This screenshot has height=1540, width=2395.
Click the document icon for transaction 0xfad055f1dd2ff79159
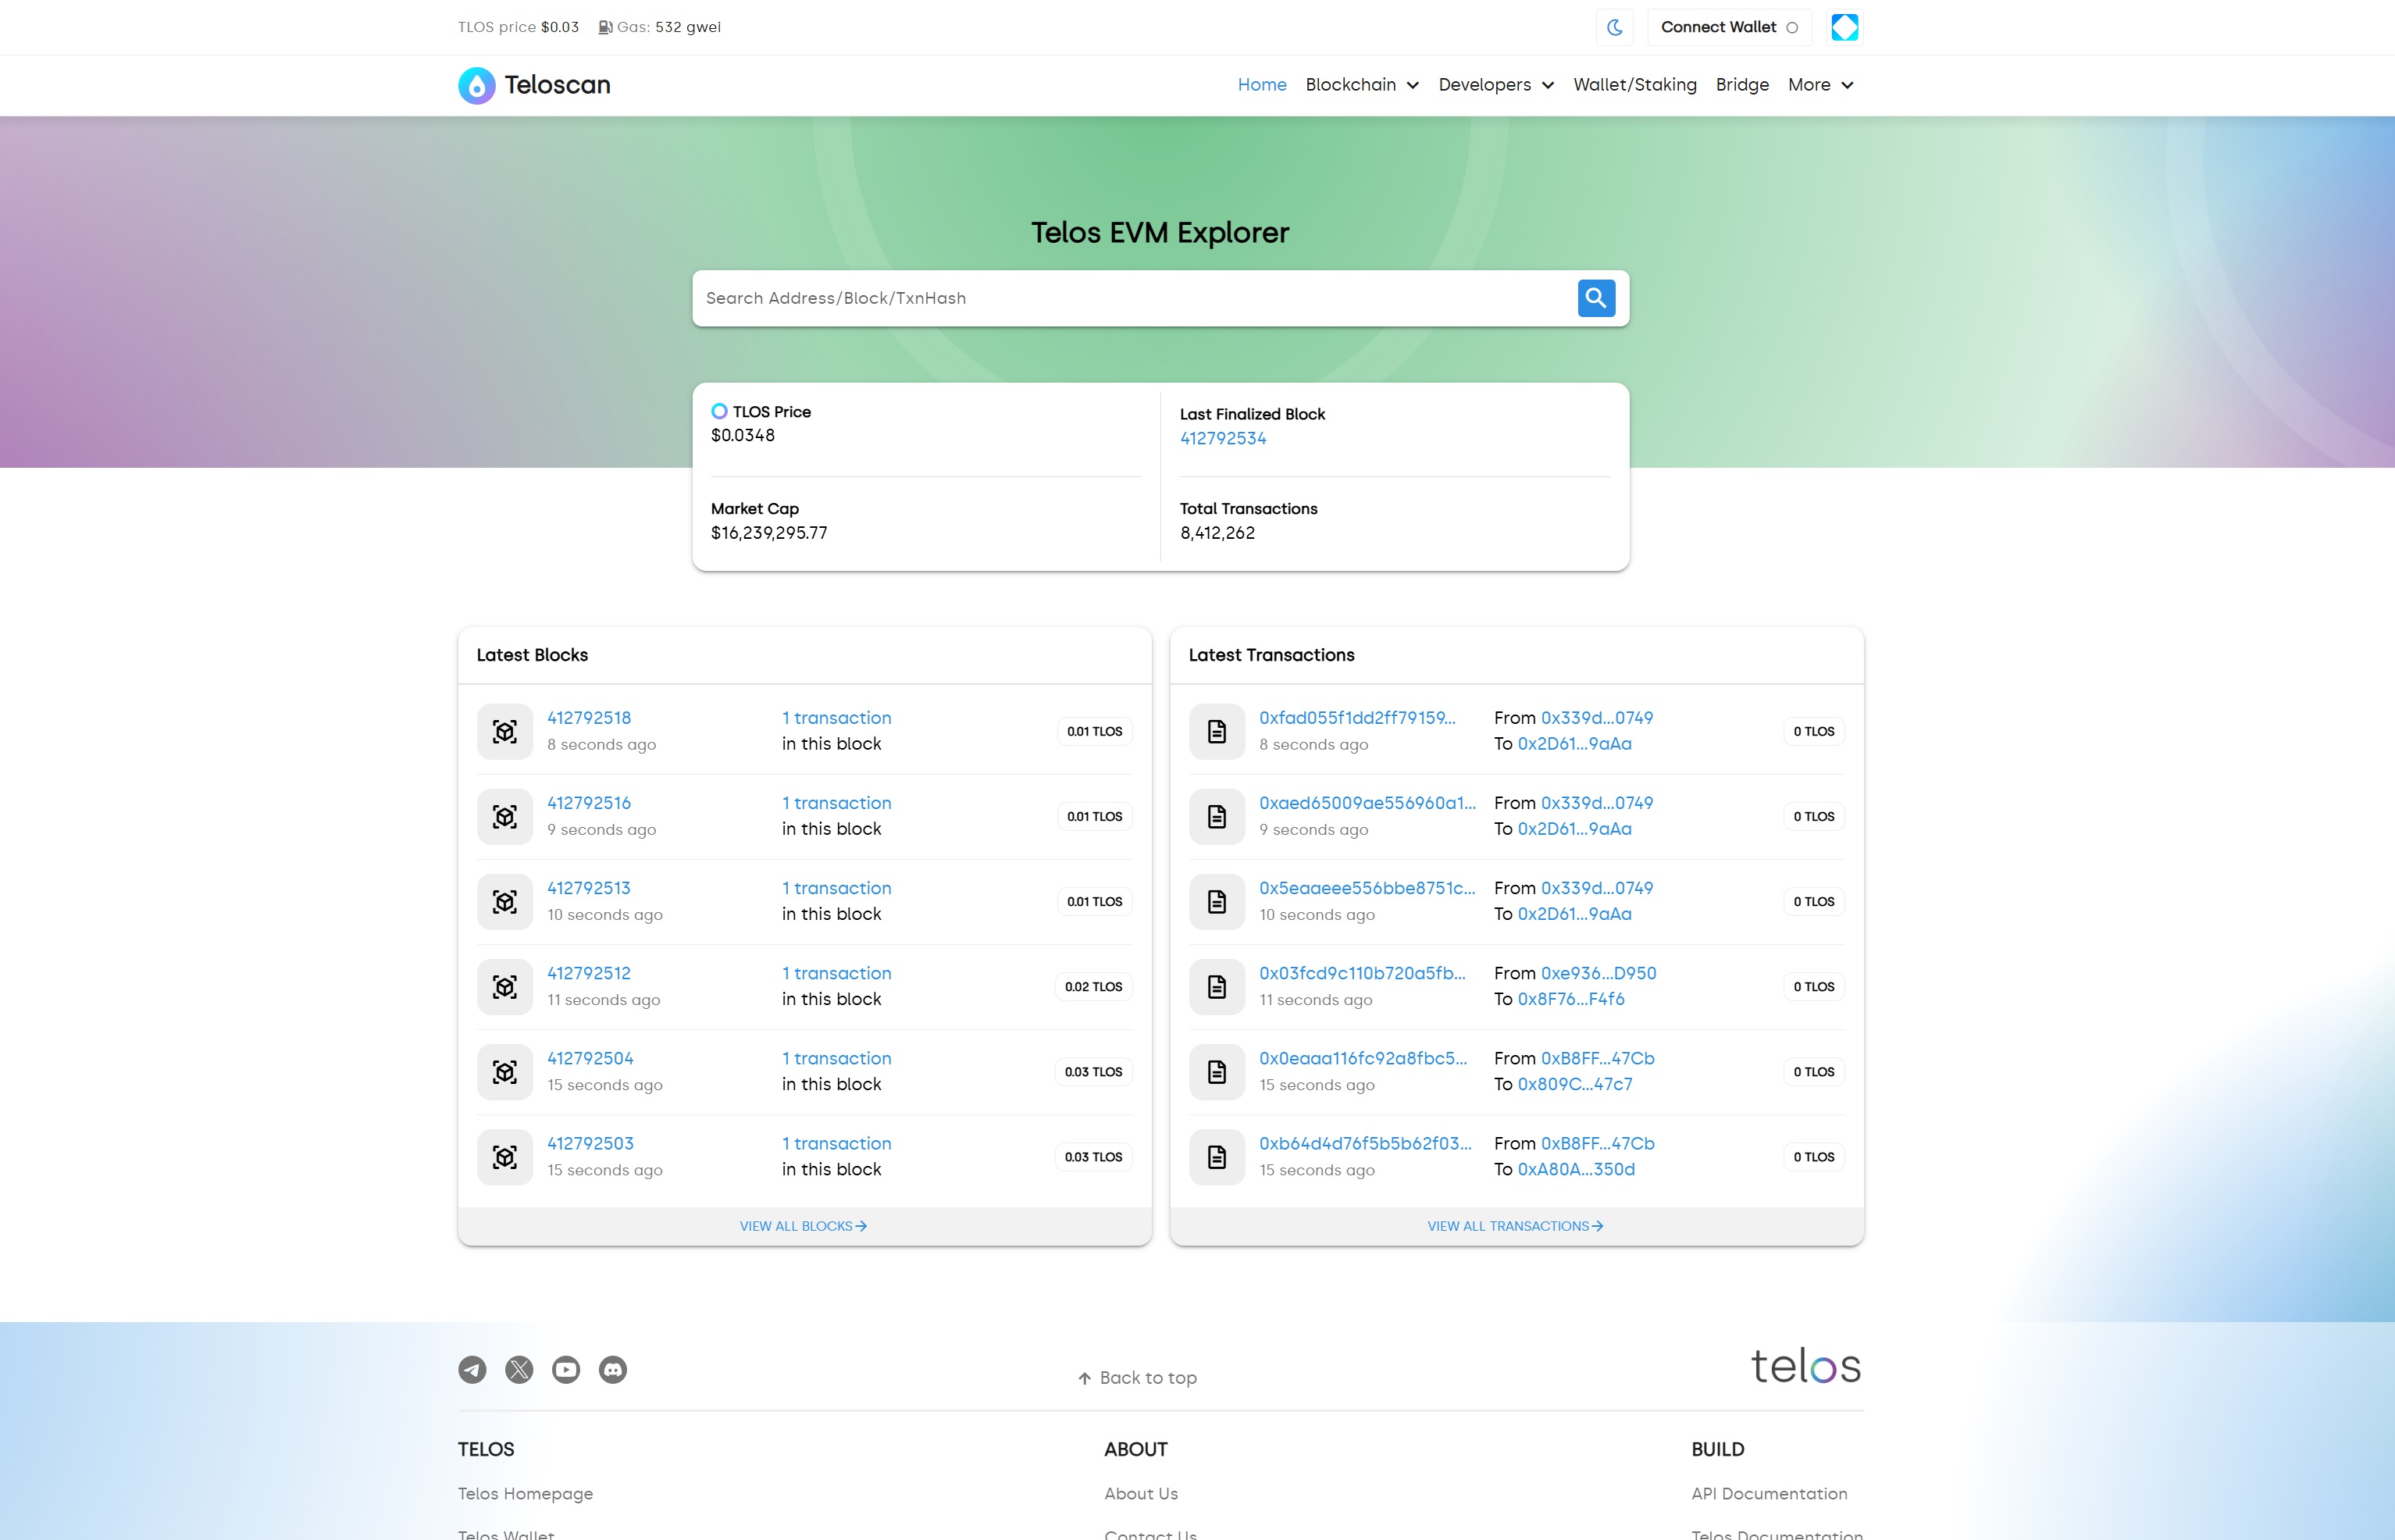(x=1217, y=732)
